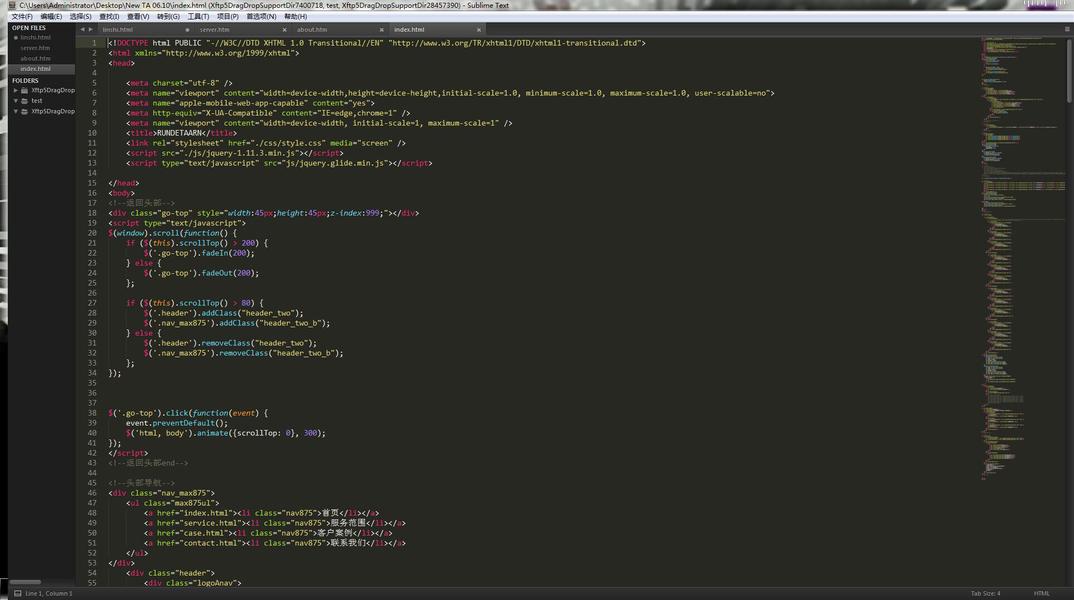Open the 选择(S) menu
Screen dimensions: 1074x600
80,16
